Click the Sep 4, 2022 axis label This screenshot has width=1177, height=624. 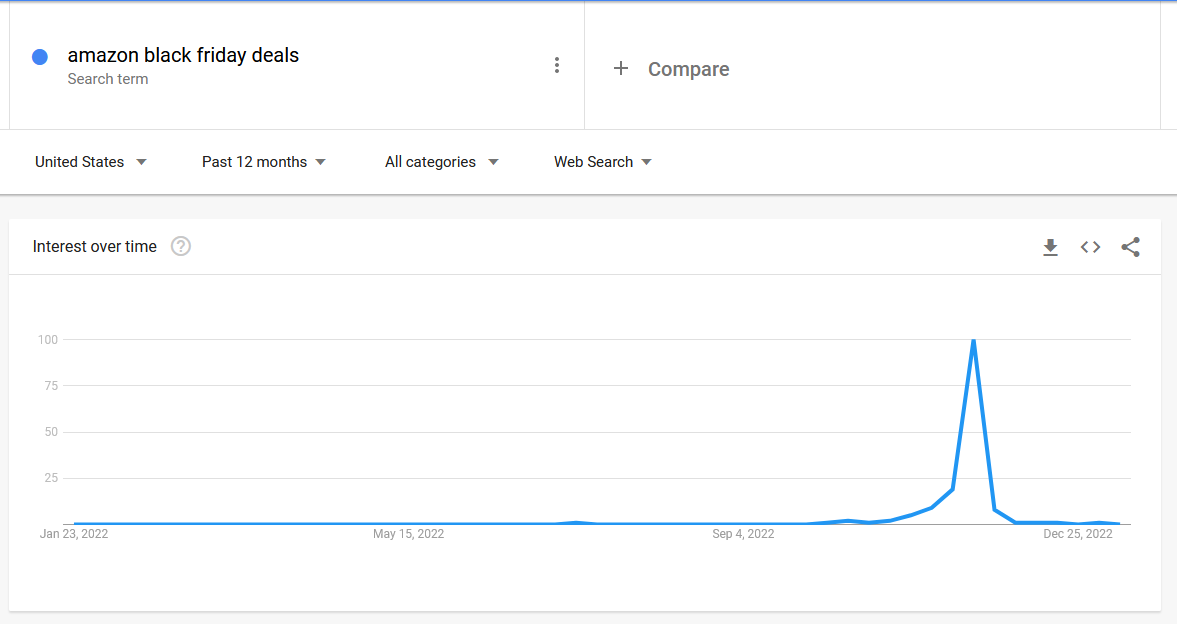point(743,534)
